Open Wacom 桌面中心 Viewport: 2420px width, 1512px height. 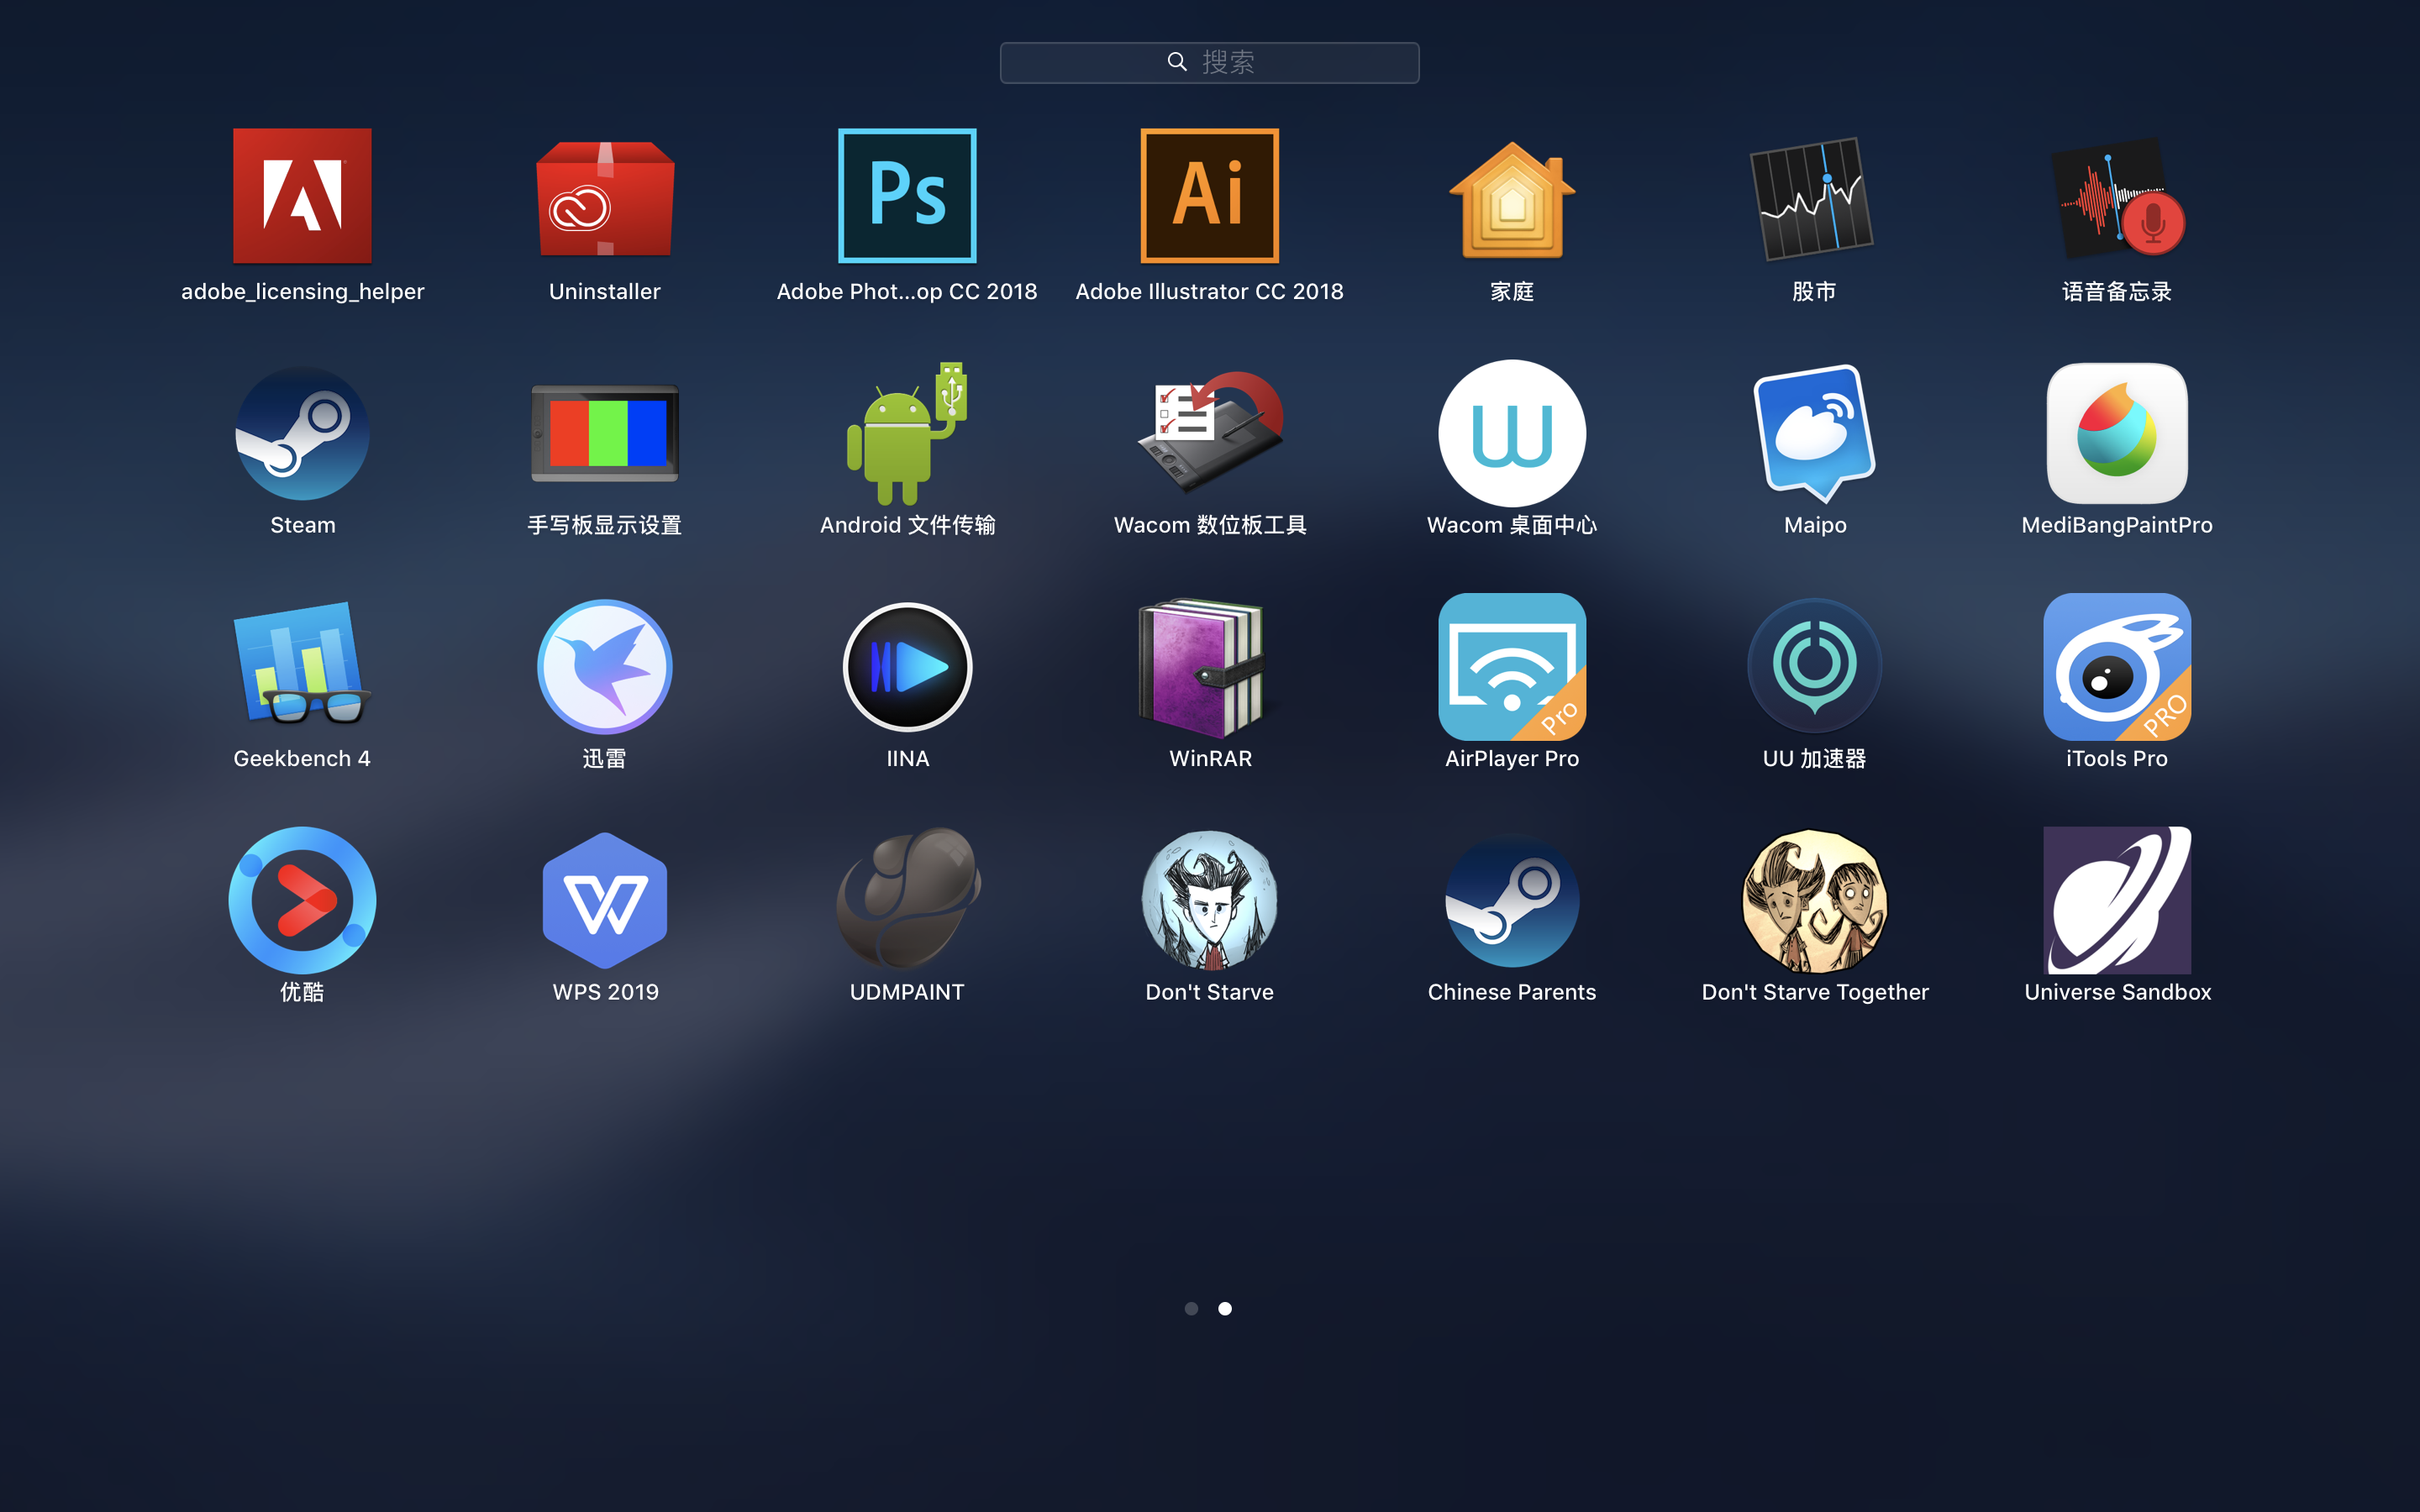pyautogui.click(x=1512, y=433)
